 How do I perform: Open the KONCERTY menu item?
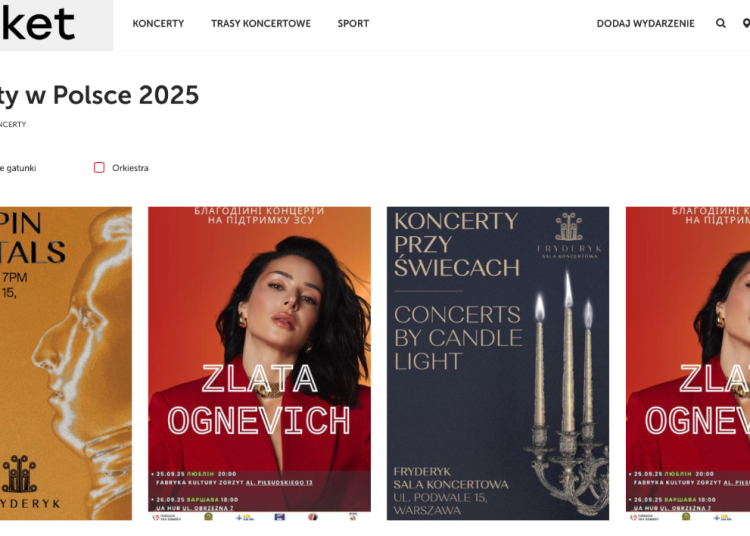(x=158, y=23)
